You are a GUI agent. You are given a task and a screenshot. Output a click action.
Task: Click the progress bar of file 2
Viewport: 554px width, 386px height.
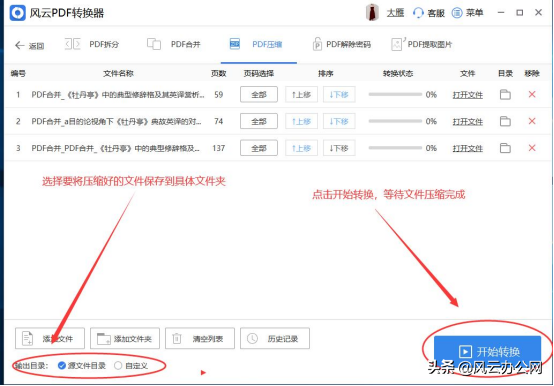395,121
